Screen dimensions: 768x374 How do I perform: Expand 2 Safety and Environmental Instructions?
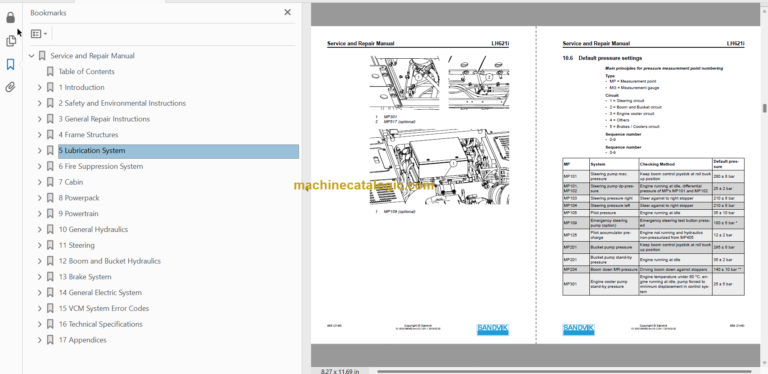40,103
